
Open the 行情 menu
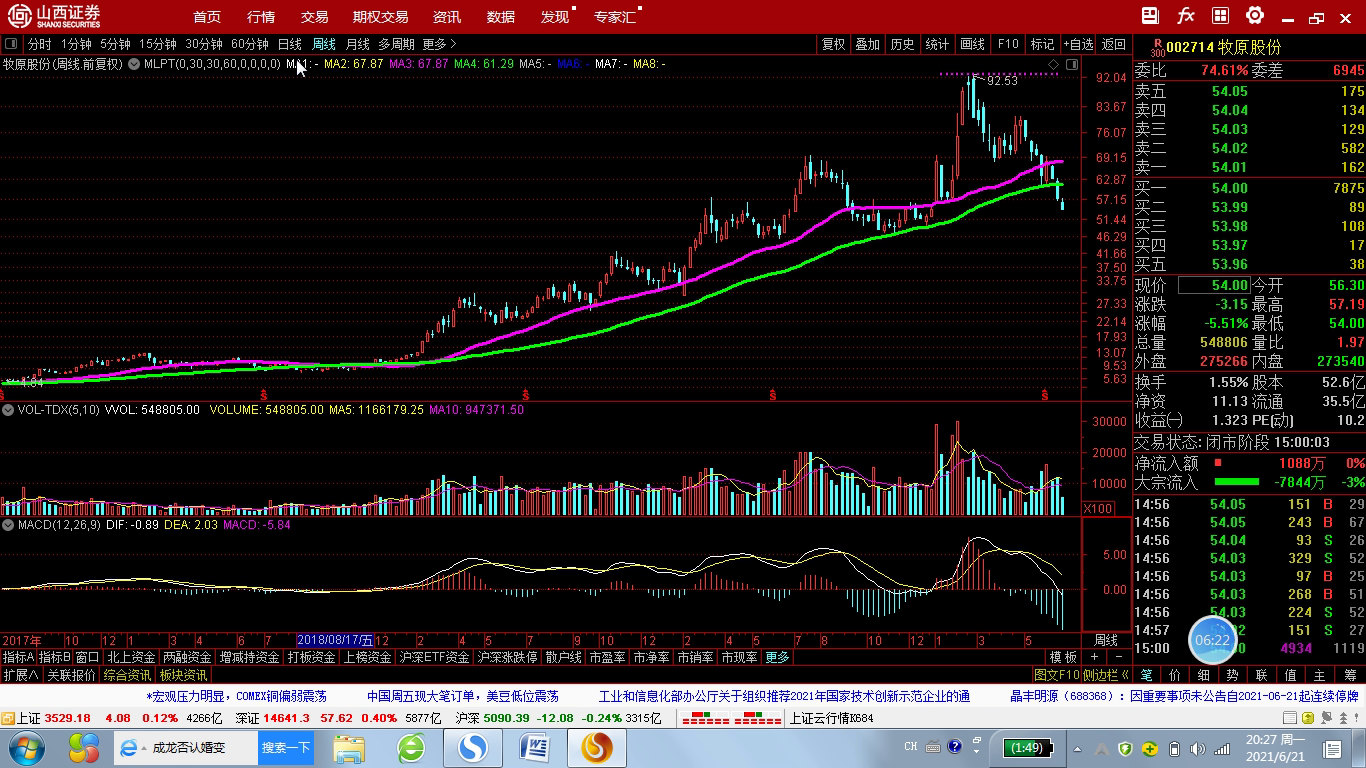pyautogui.click(x=261, y=17)
